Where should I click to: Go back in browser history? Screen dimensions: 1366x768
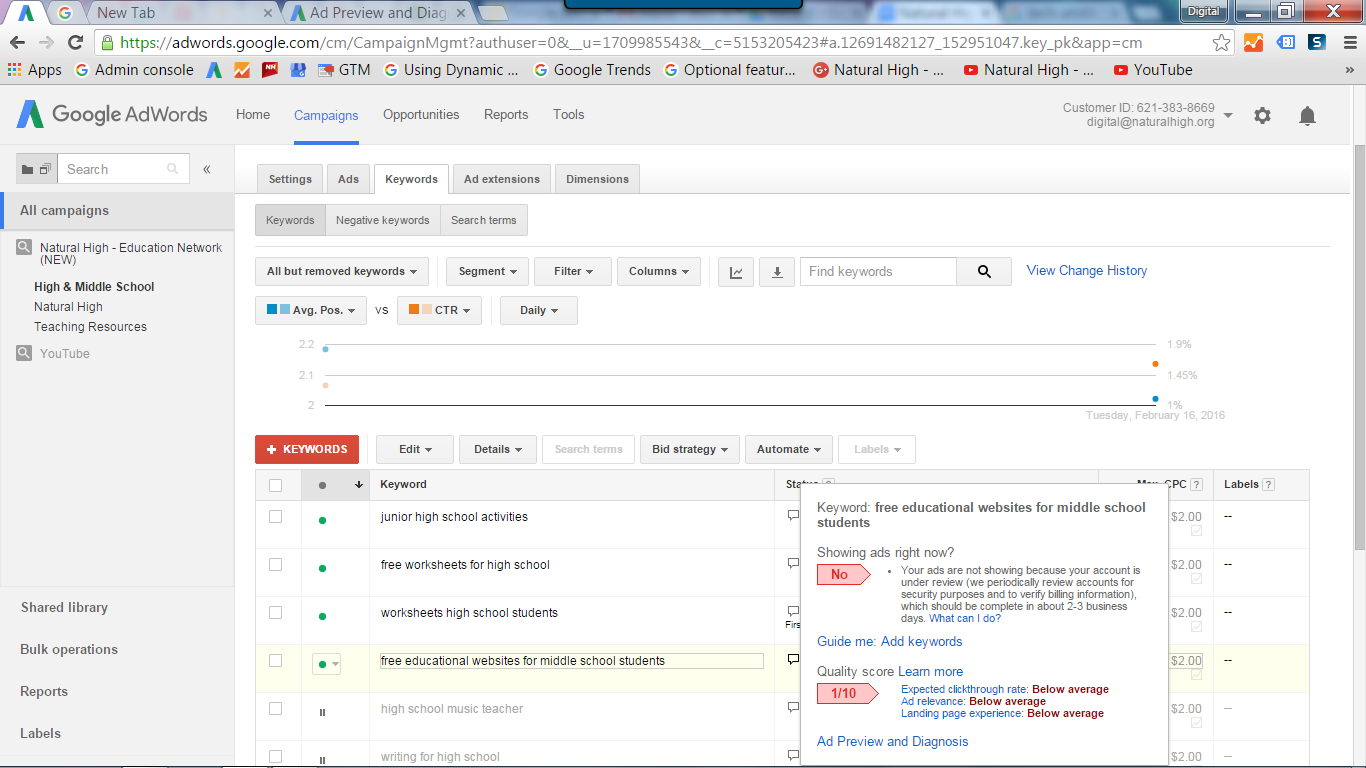[x=17, y=43]
